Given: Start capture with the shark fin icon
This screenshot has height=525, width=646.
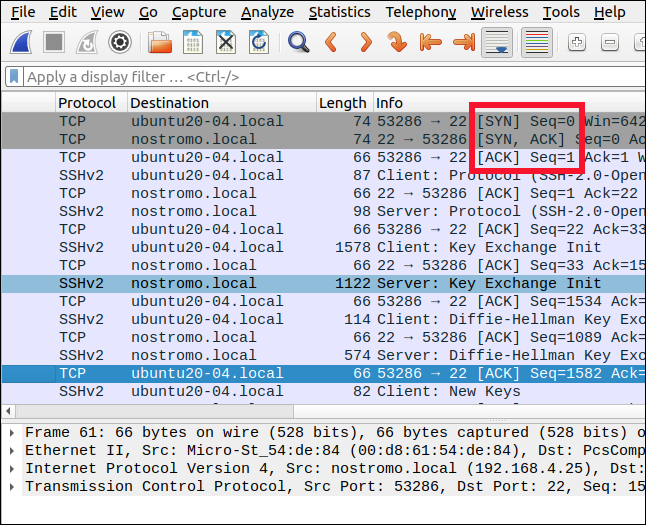Looking at the screenshot, I should click(x=23, y=42).
